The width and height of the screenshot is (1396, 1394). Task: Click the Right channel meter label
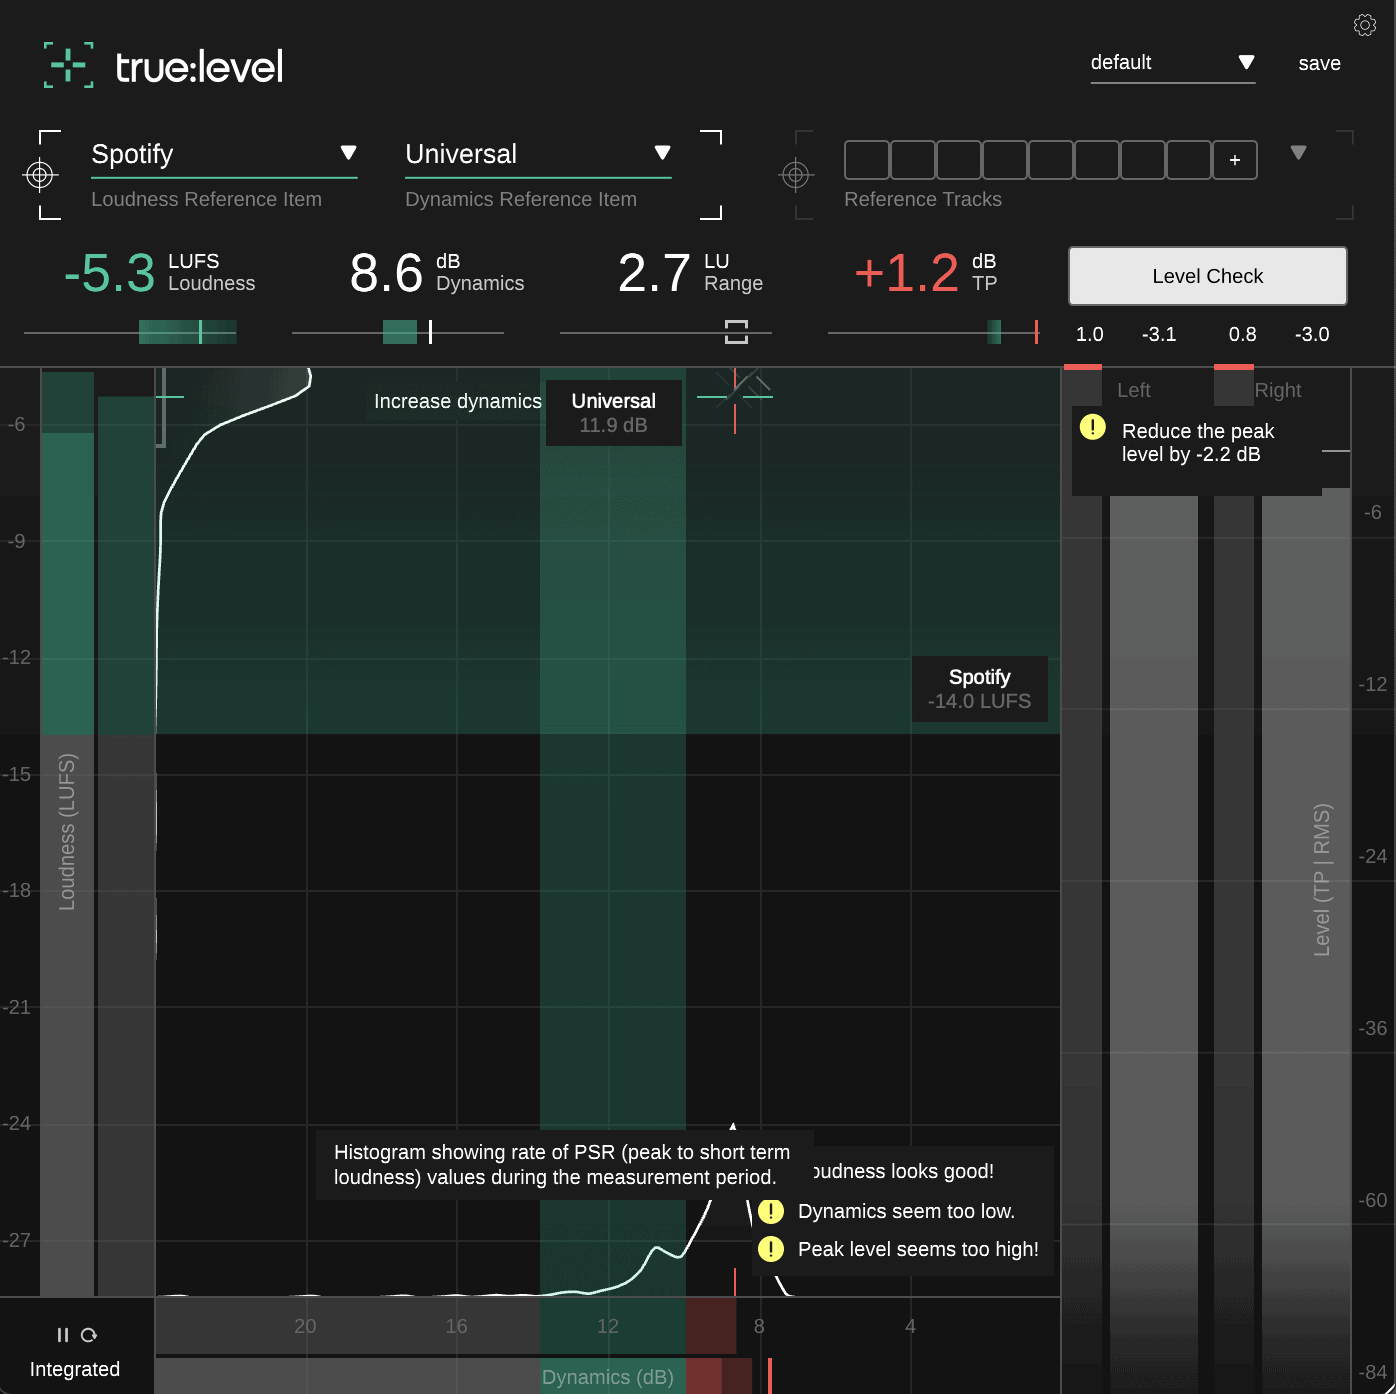(1278, 390)
